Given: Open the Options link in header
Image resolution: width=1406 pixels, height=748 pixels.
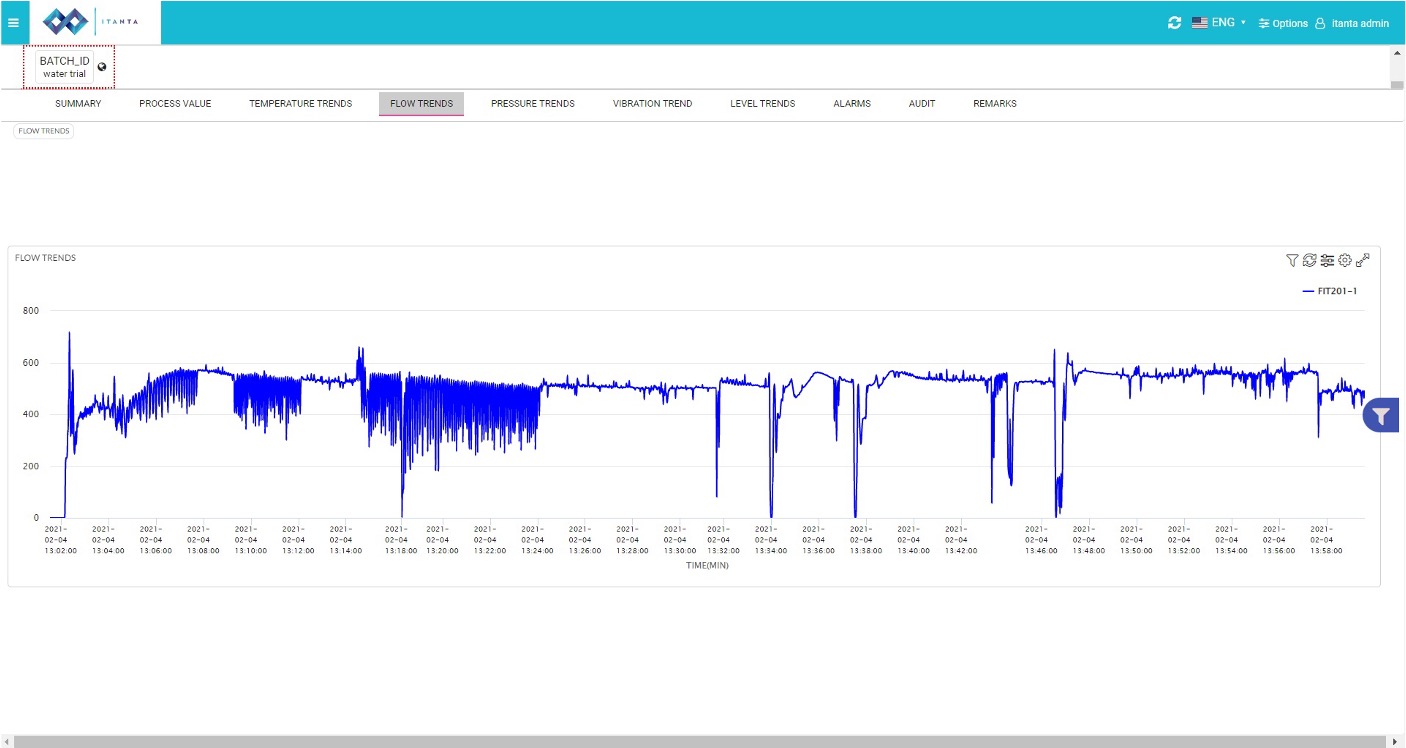Looking at the screenshot, I should click(1283, 23).
